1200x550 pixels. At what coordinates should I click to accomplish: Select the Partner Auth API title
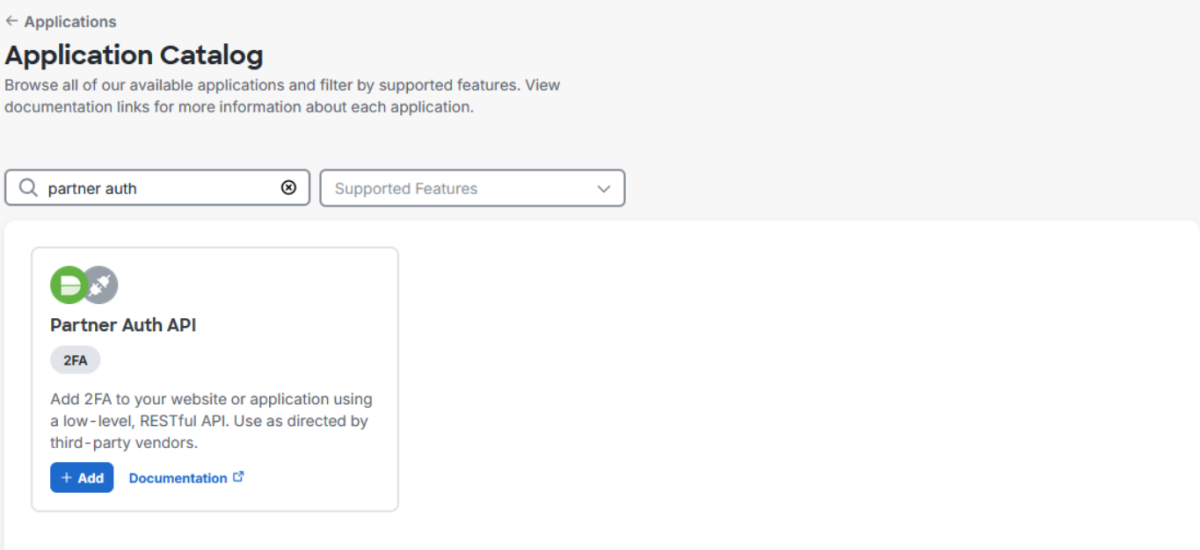pos(123,325)
